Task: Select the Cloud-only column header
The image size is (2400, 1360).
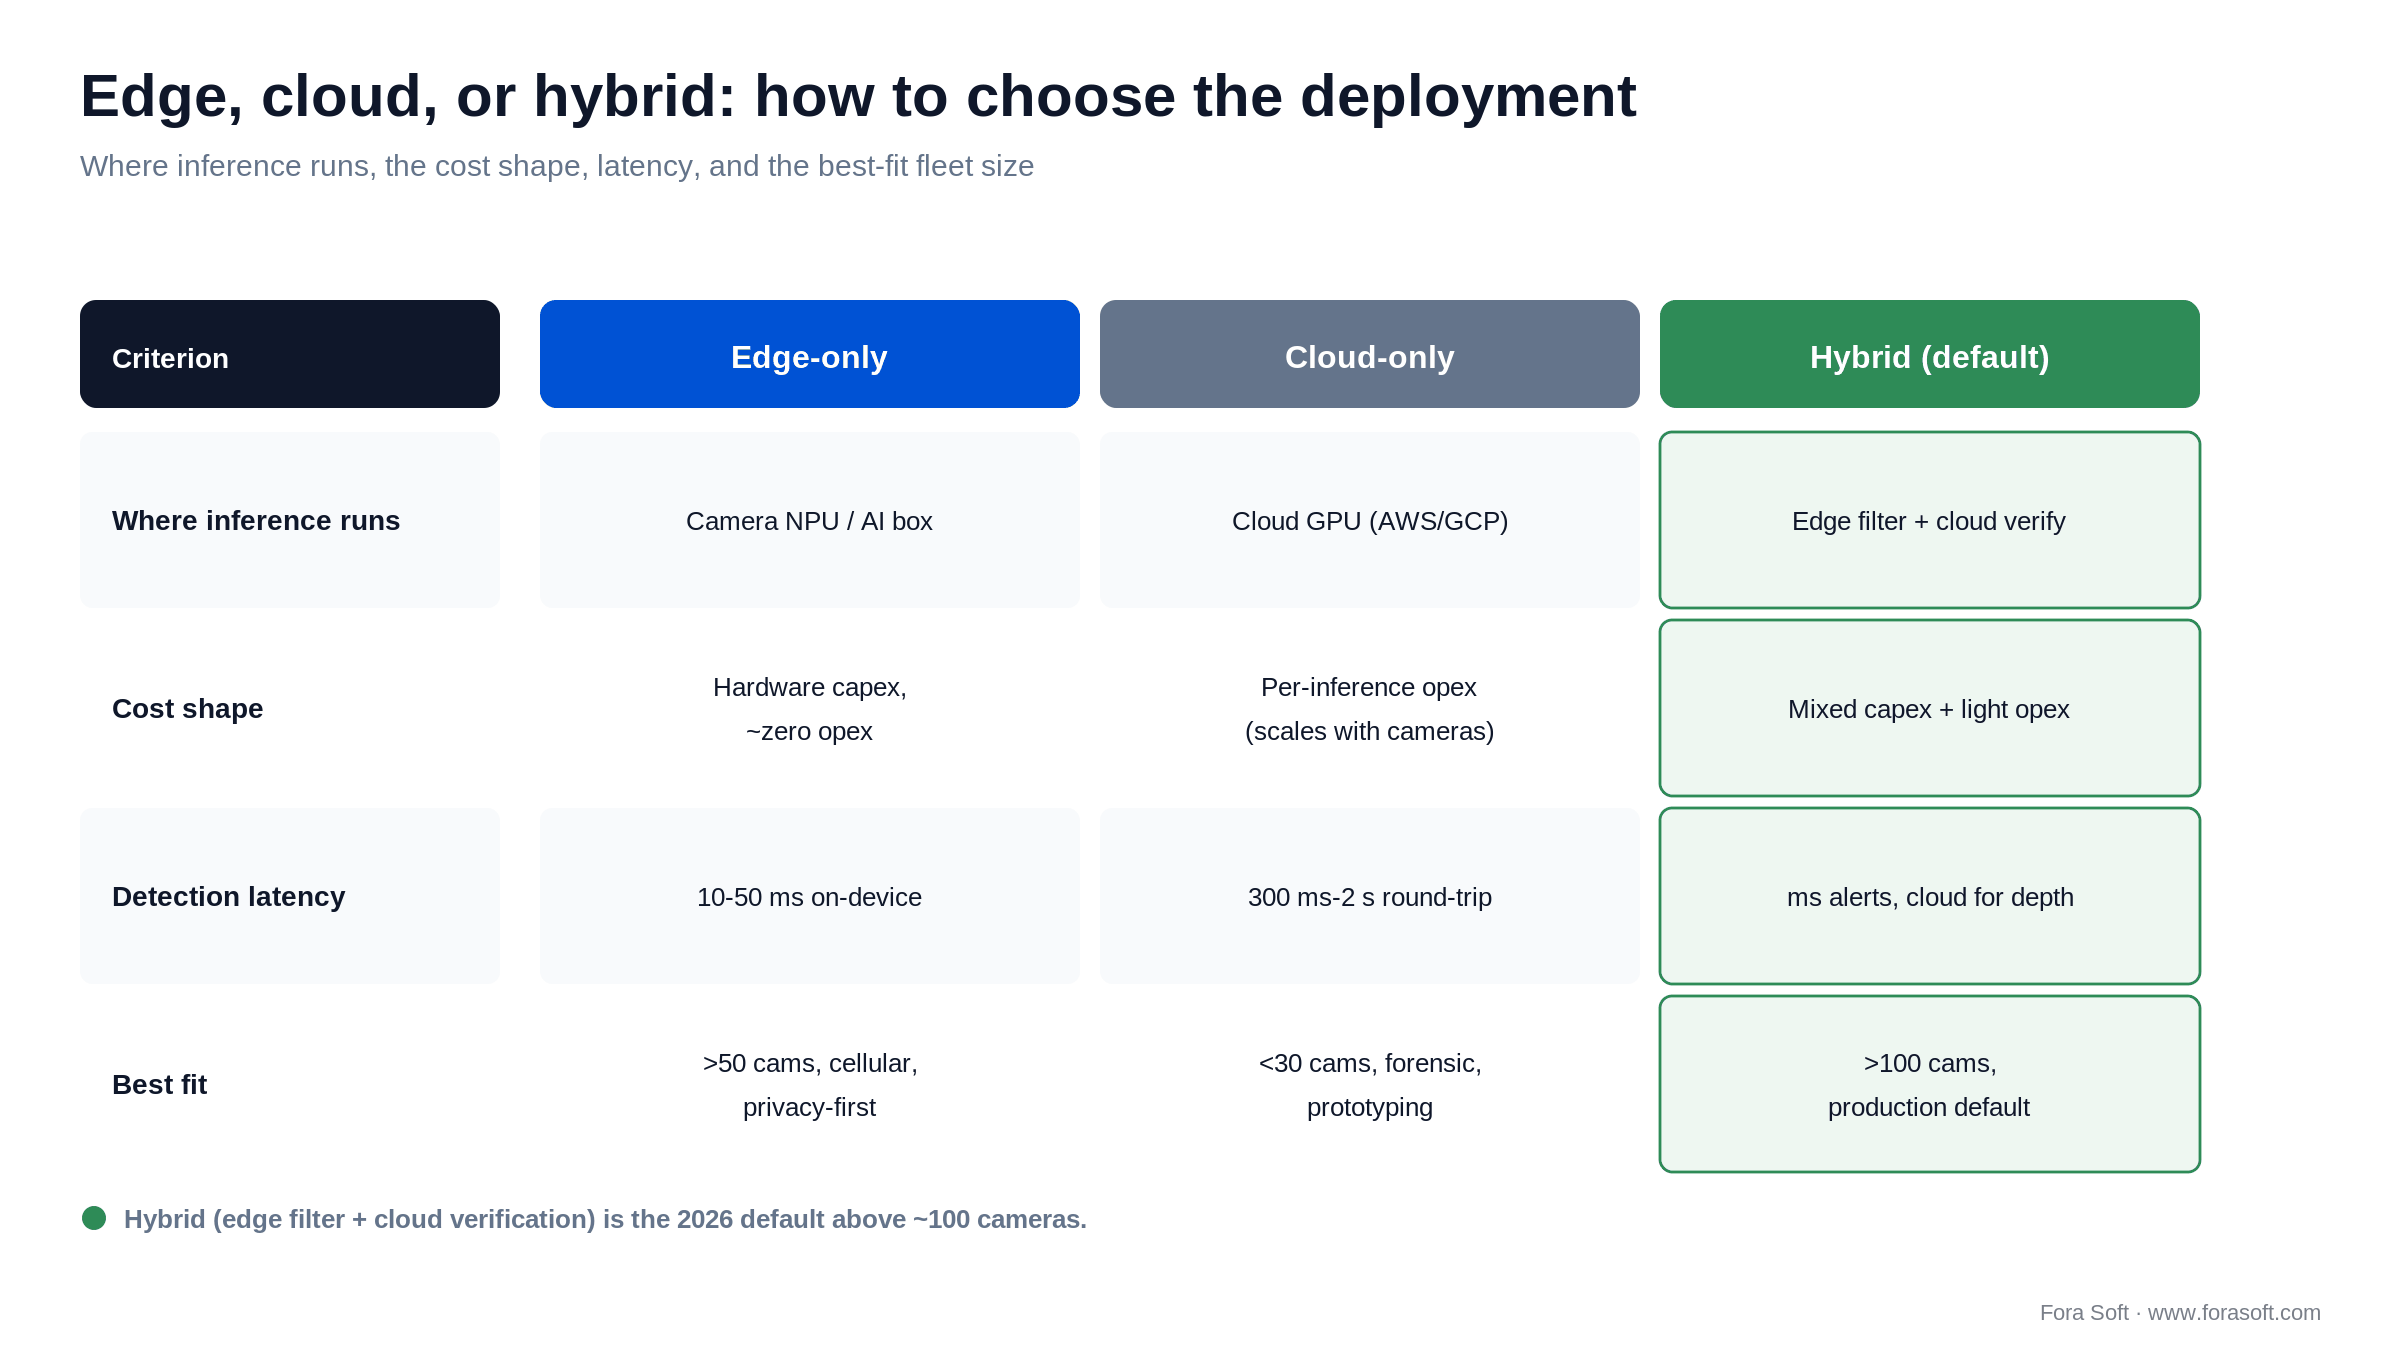Action: pyautogui.click(x=1370, y=354)
